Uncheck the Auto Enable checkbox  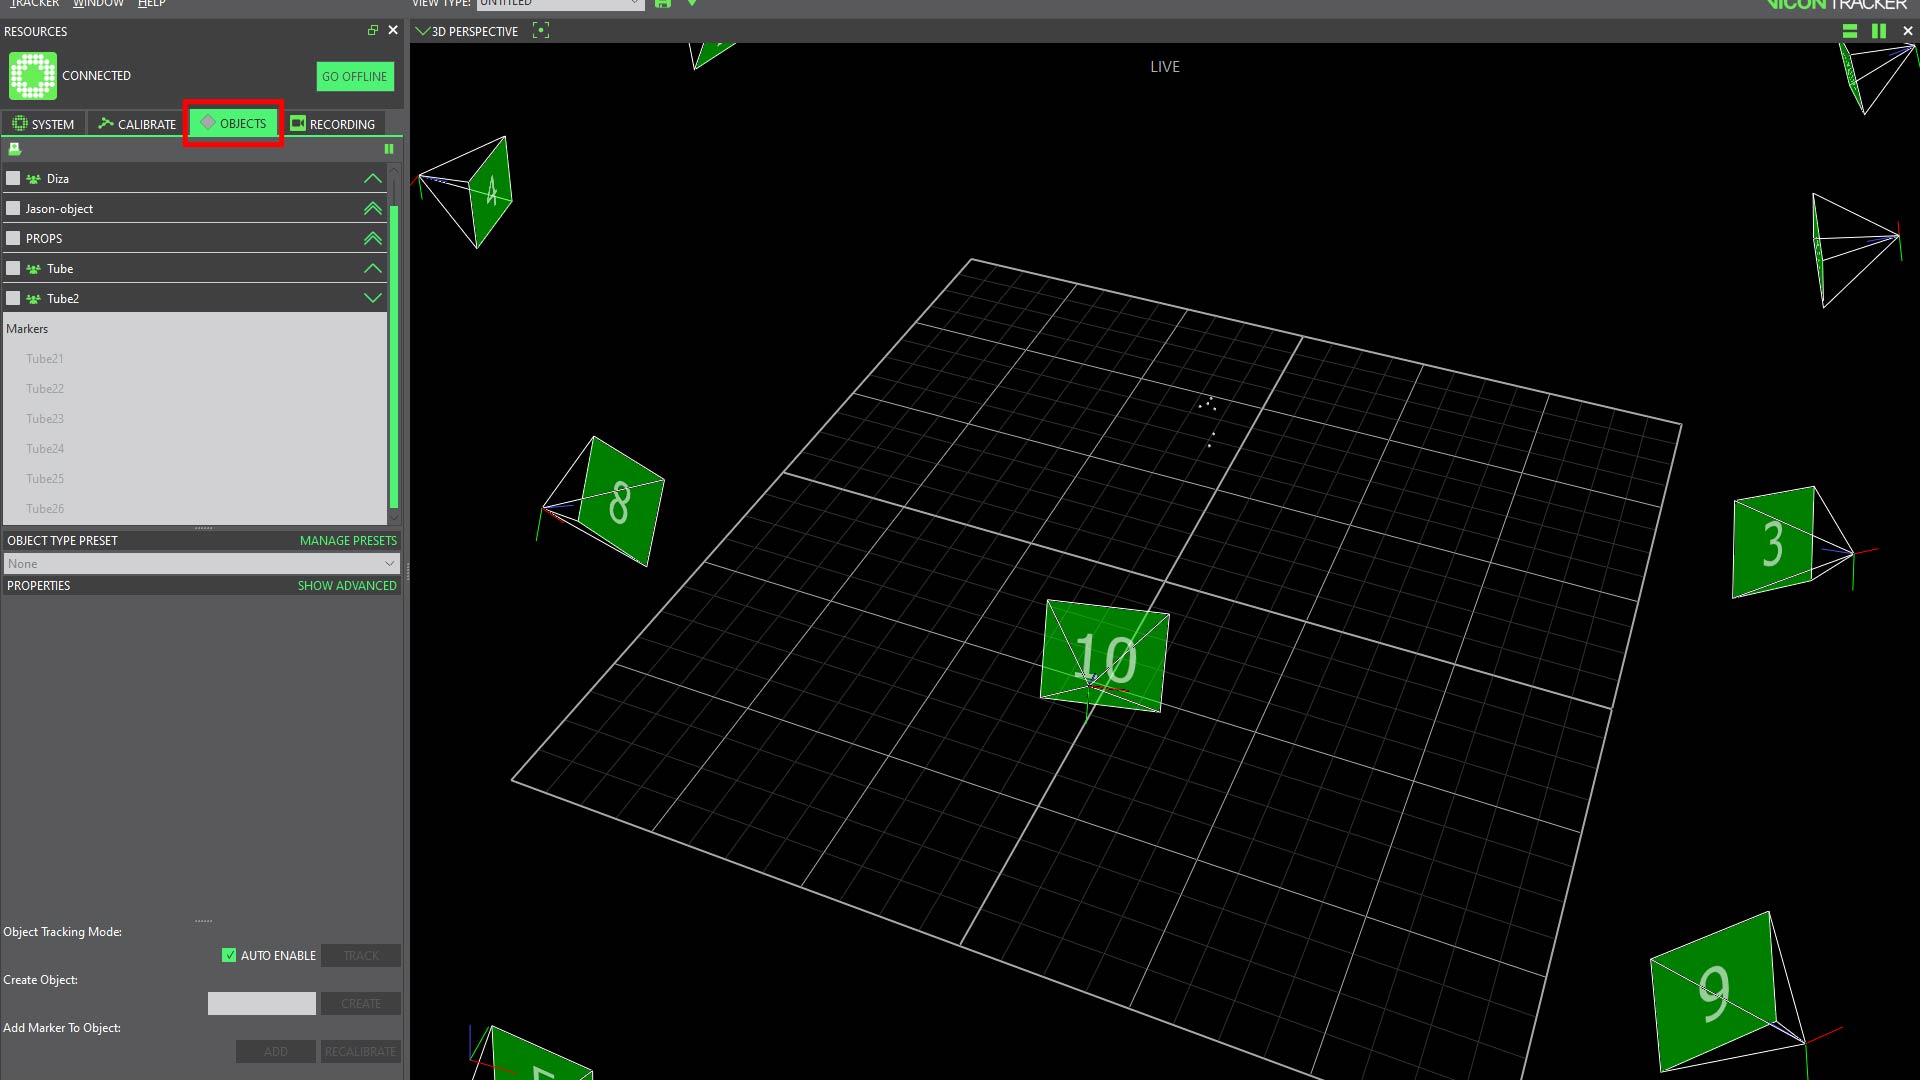pyautogui.click(x=229, y=955)
